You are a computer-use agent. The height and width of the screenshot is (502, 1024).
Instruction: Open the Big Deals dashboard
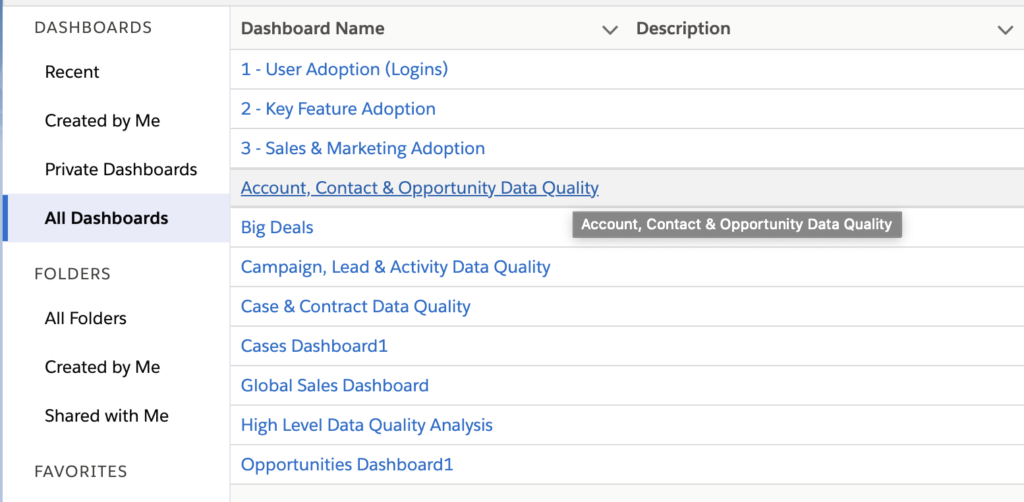click(x=277, y=228)
